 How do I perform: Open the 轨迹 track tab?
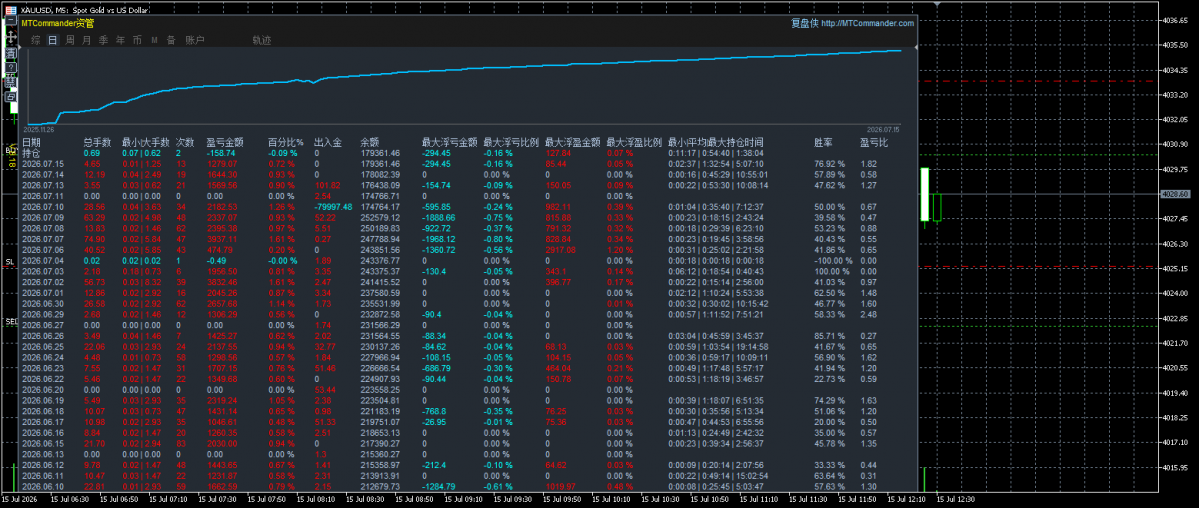(262, 40)
